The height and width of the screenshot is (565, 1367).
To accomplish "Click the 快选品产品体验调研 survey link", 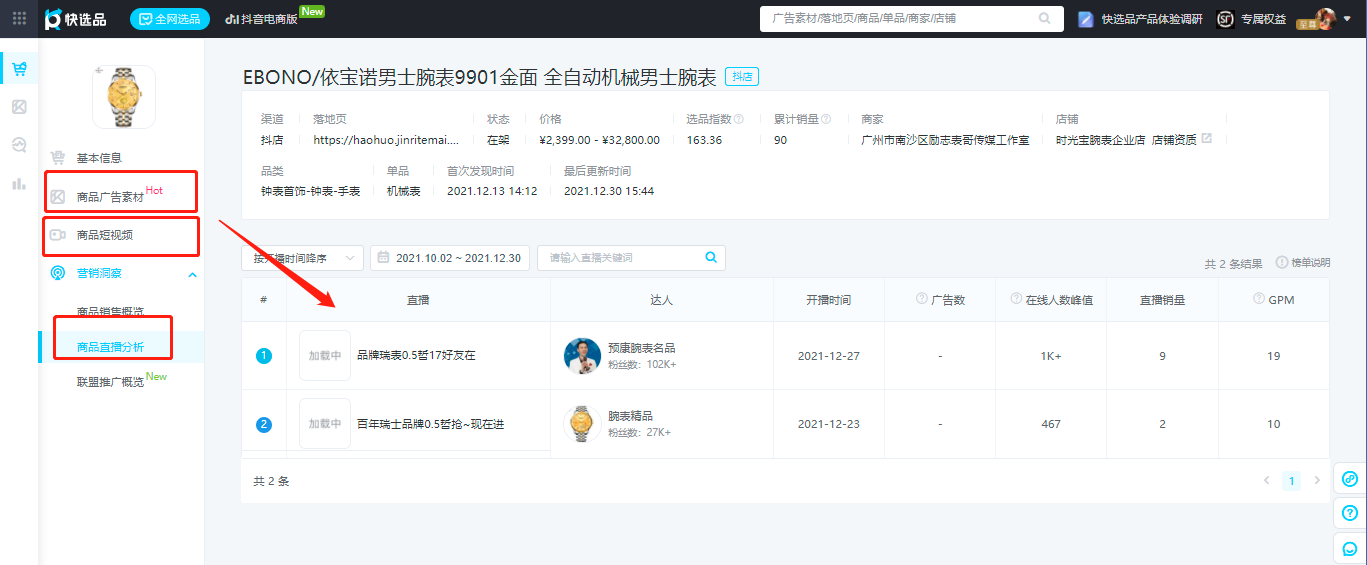I will coord(1141,19).
